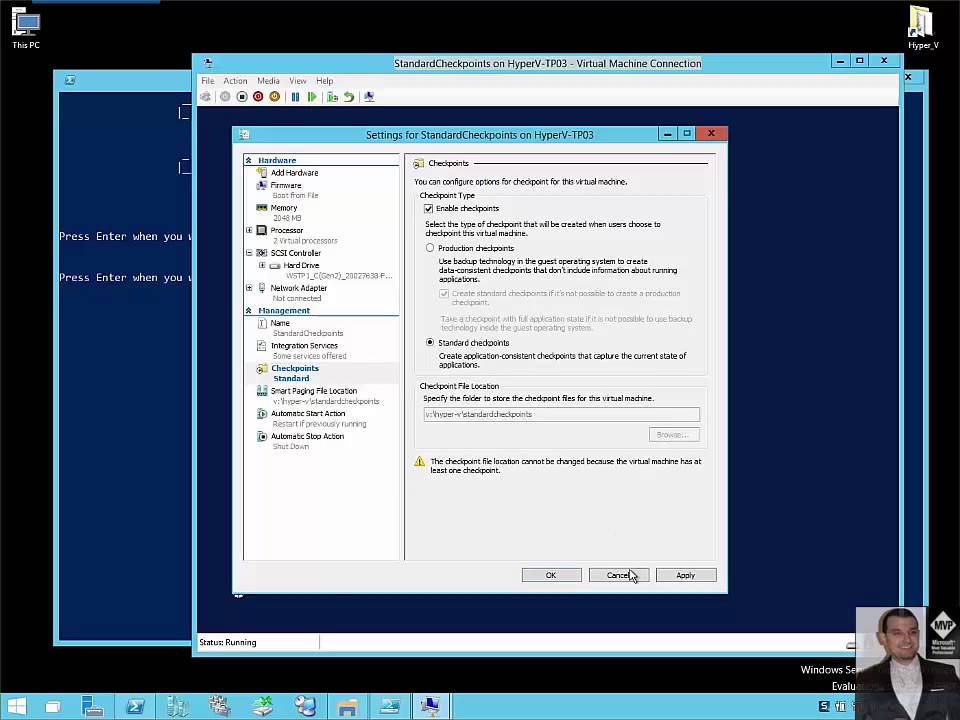Click the orange Save toolbar icon
Screen dimensions: 960x720
[x=274, y=97]
